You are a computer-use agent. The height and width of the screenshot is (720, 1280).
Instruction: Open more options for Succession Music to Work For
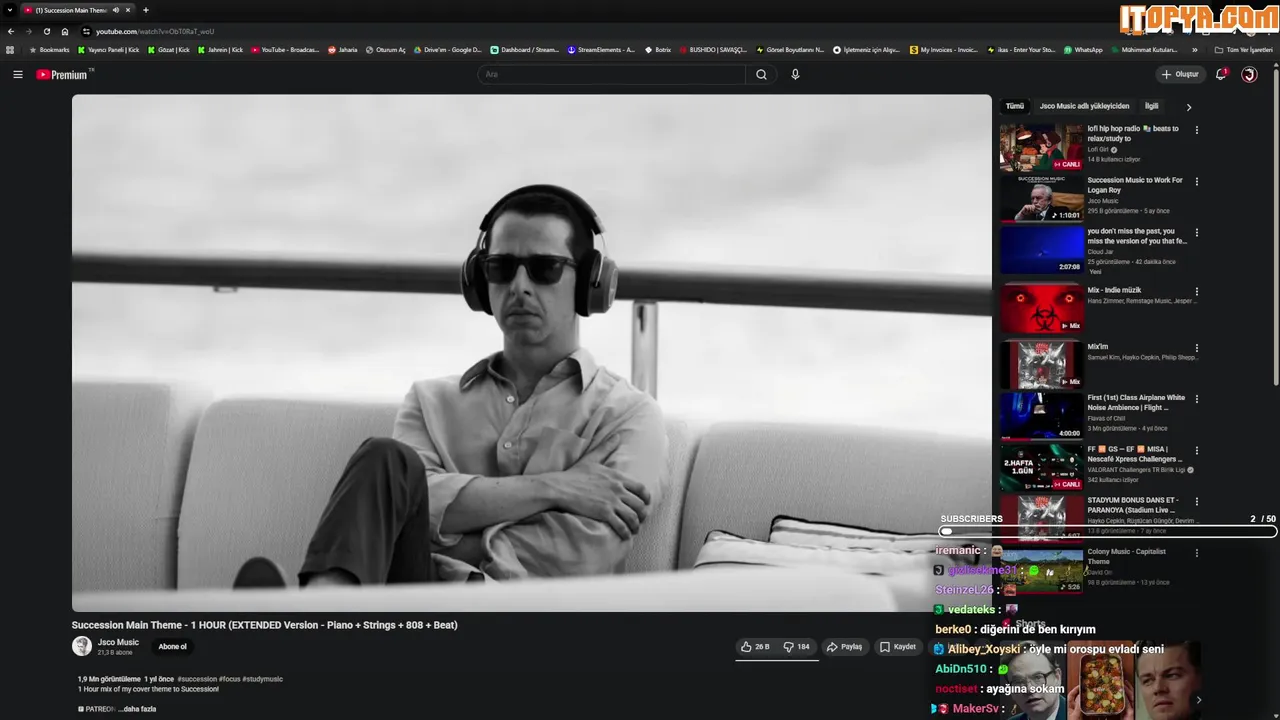1196,182
